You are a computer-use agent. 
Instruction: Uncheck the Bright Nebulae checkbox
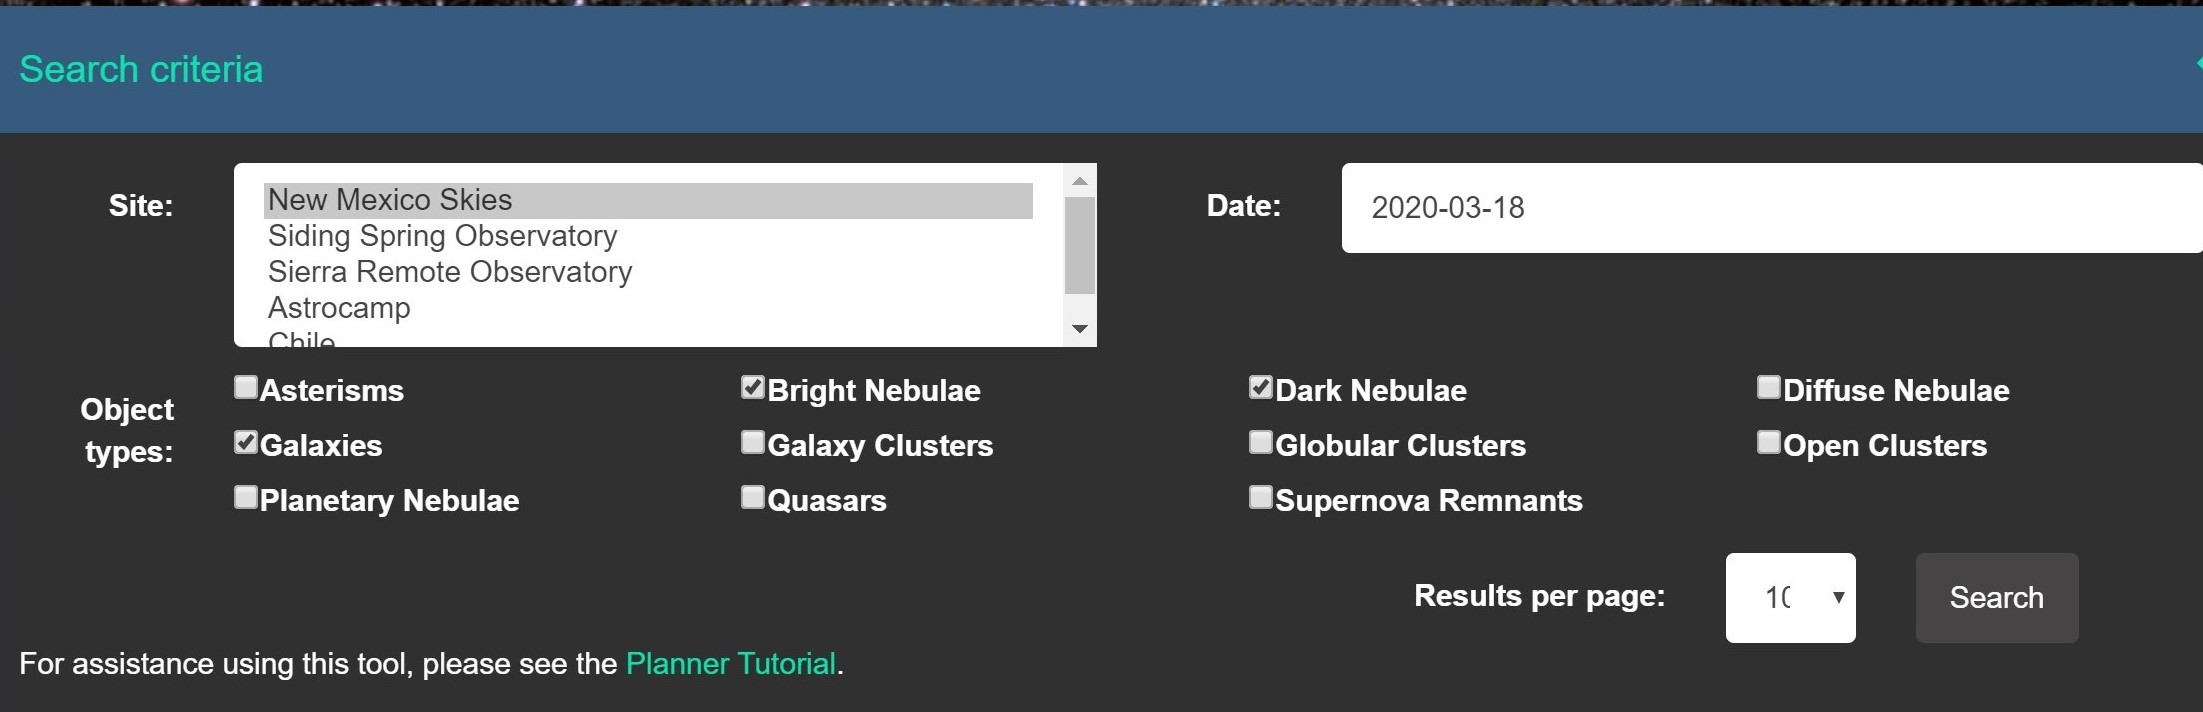[753, 388]
